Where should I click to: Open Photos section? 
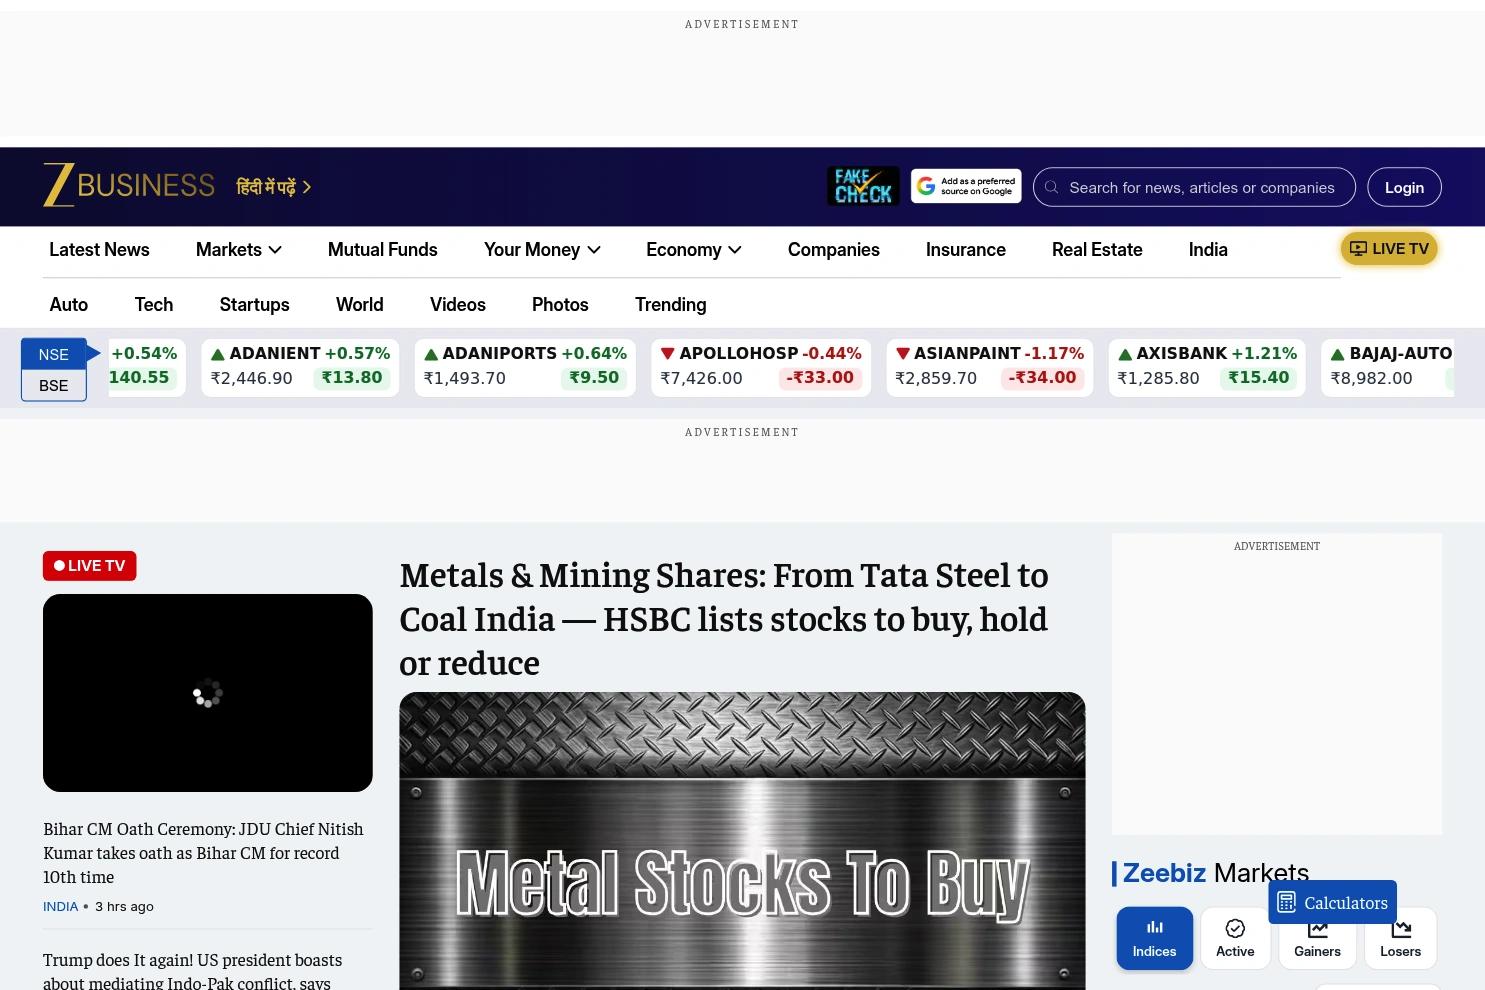tap(560, 305)
